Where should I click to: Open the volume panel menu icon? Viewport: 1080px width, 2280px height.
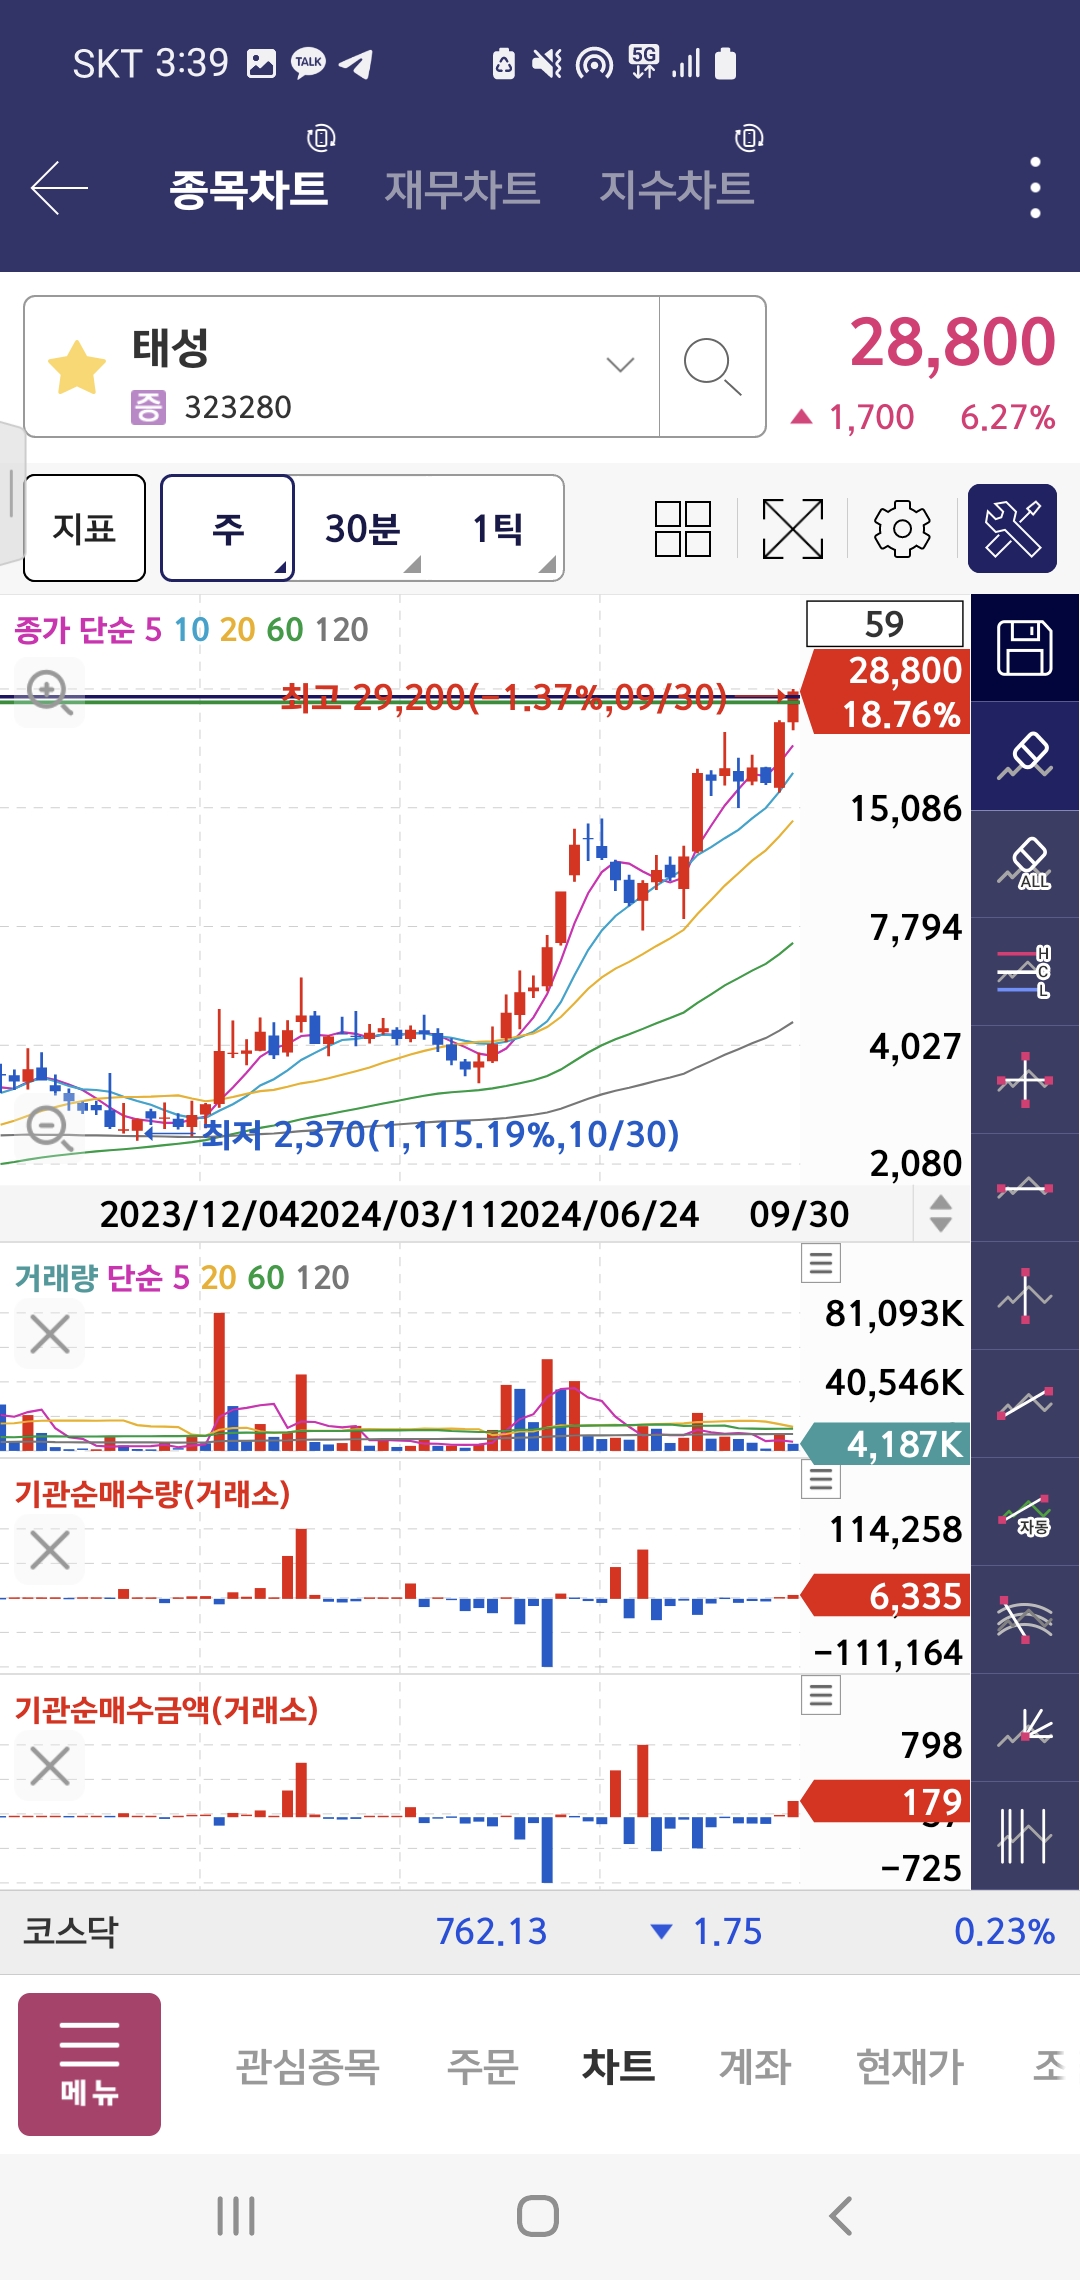tap(821, 1263)
